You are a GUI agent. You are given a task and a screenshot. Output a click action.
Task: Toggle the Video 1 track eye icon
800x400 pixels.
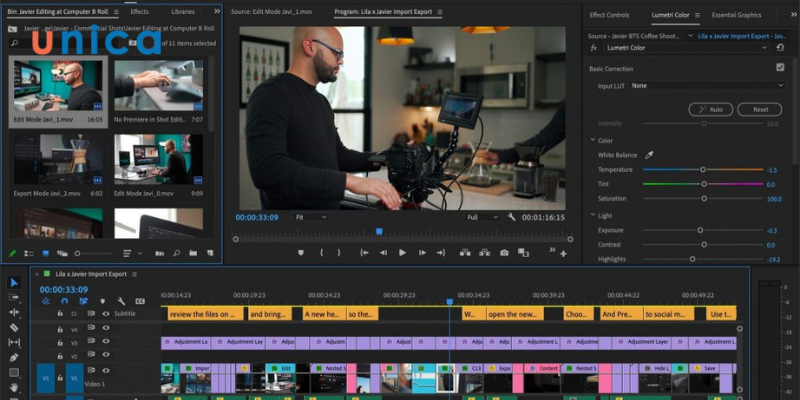click(x=105, y=369)
